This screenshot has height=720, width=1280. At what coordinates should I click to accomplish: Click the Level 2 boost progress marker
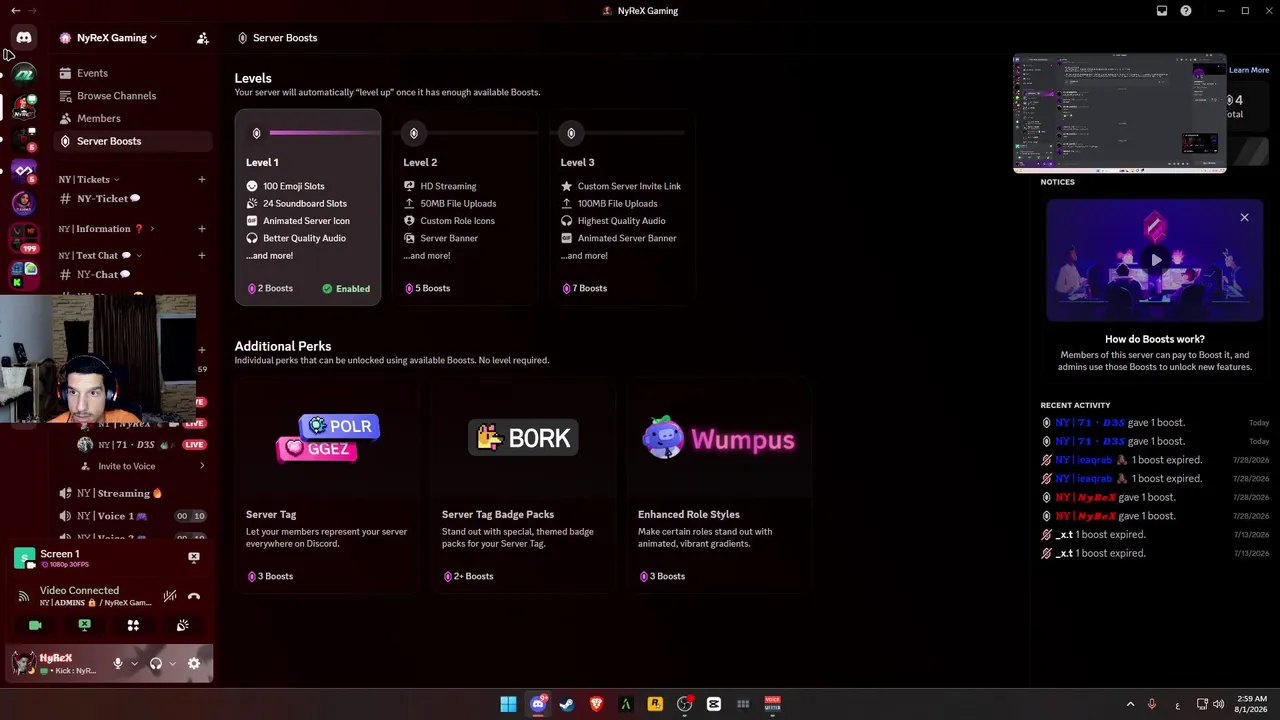pos(414,133)
